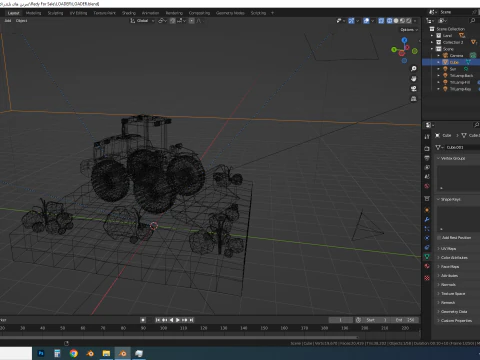The height and width of the screenshot is (360, 480).
Task: Expand Collection 2 in the outliner
Action: (432, 42)
